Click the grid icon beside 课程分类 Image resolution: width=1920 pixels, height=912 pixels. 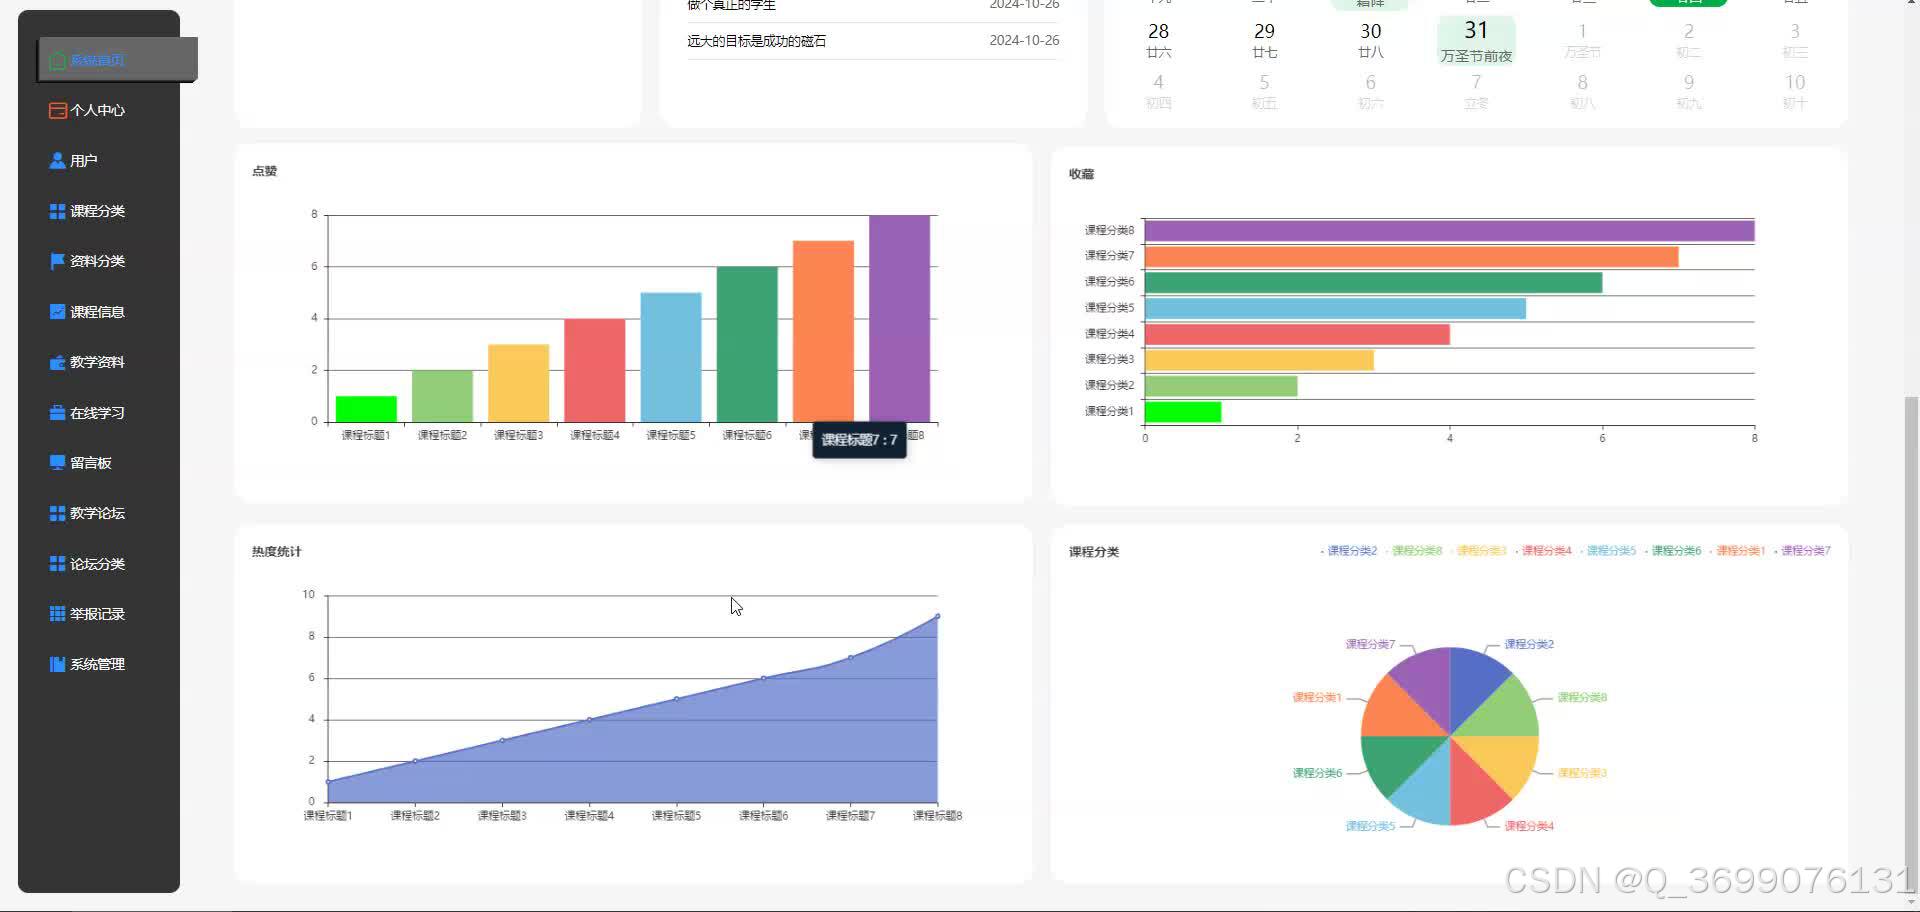click(x=58, y=211)
